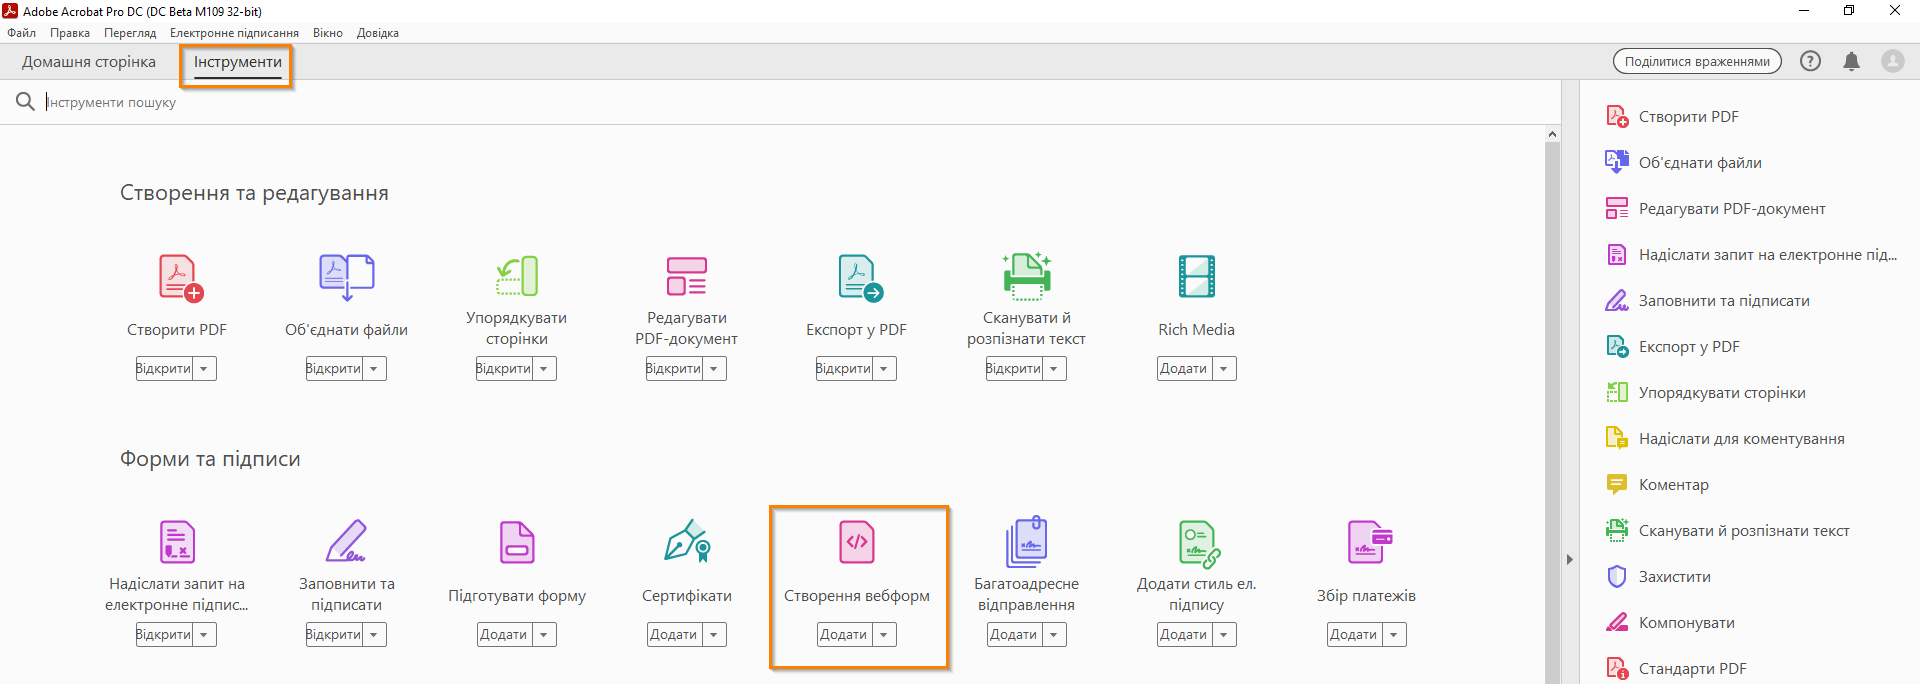
Task: Click the Сертифікати fountain pen icon
Action: click(687, 540)
